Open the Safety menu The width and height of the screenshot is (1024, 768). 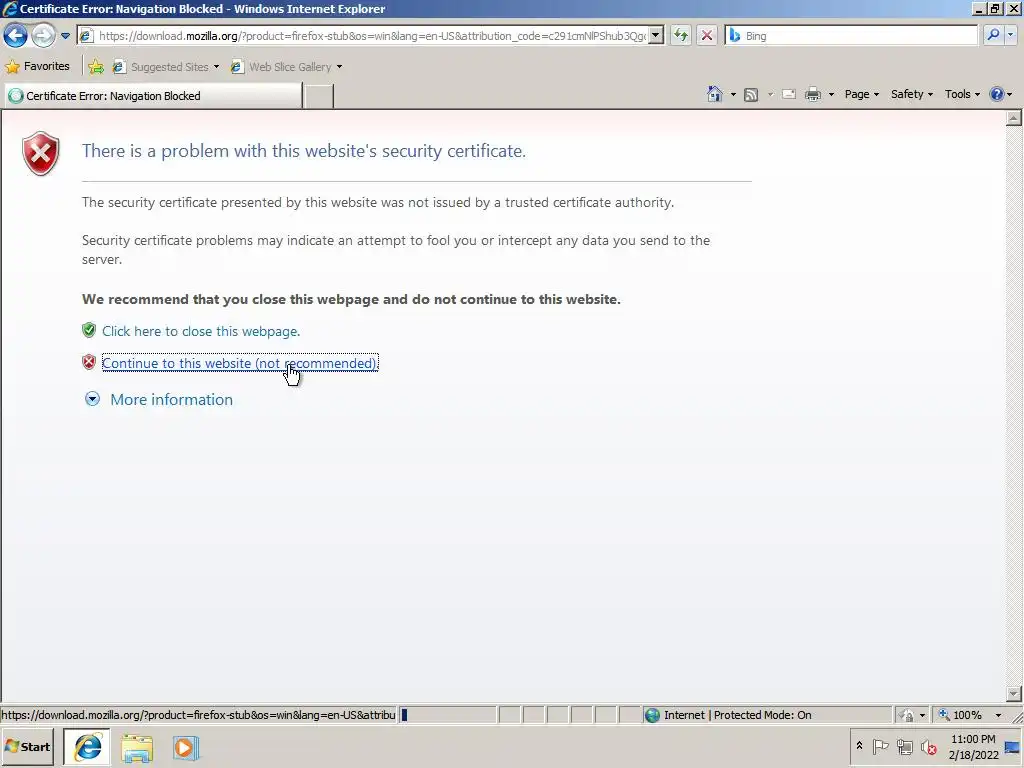click(x=912, y=94)
